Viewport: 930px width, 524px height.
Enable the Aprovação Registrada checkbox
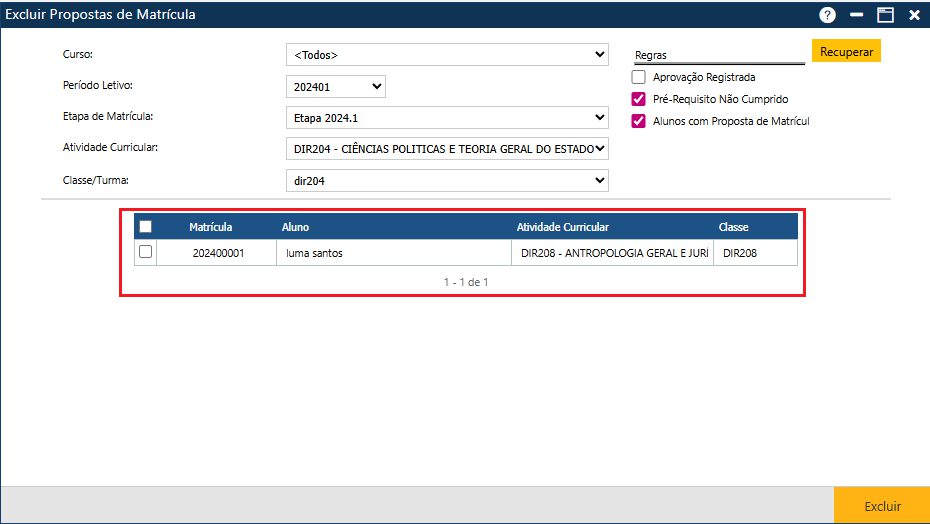[x=638, y=77]
